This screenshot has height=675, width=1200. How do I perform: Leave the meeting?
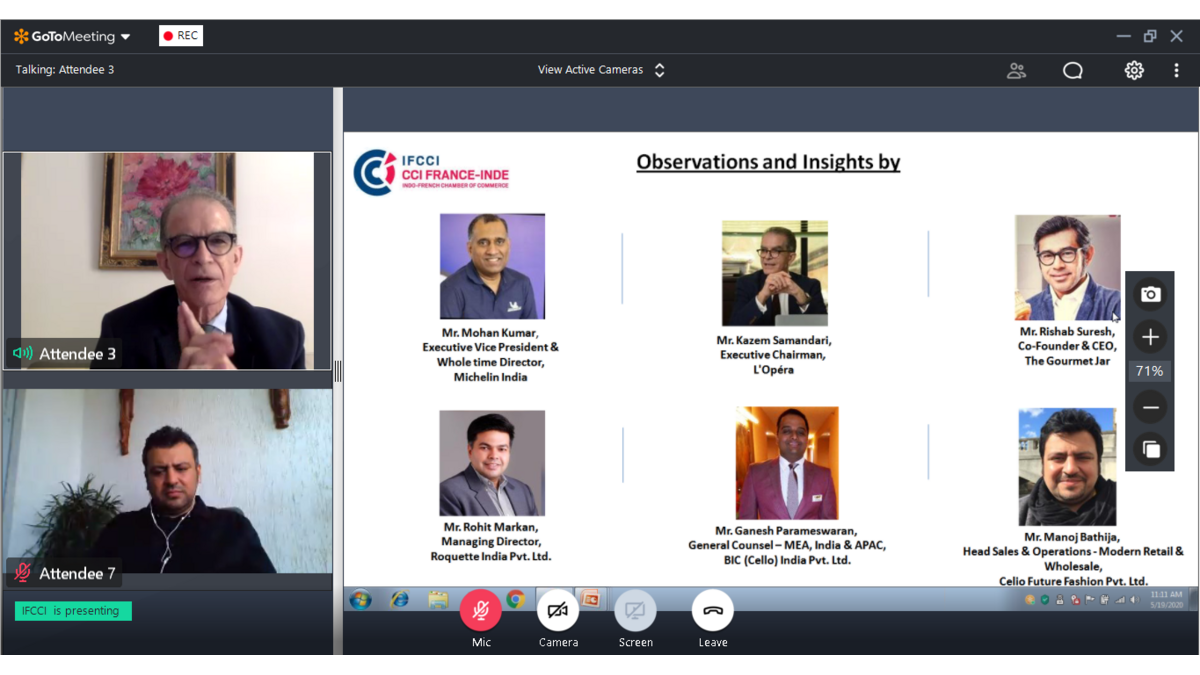tap(712, 611)
